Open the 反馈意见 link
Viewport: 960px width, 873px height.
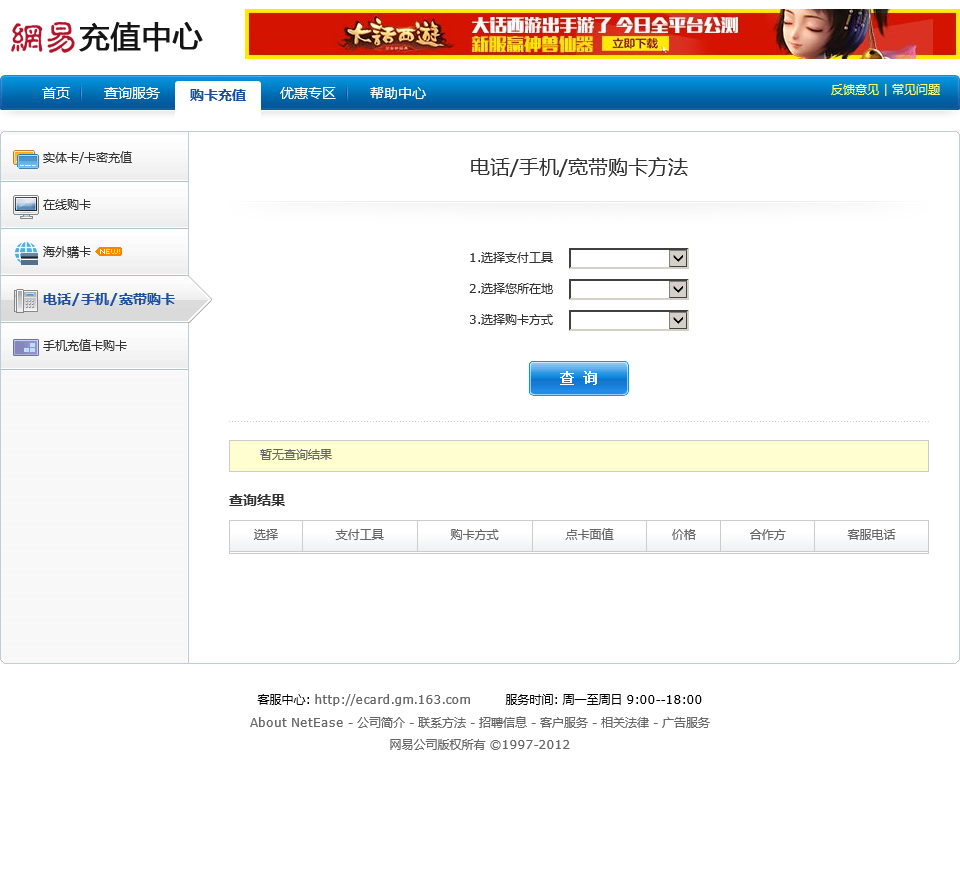point(854,90)
